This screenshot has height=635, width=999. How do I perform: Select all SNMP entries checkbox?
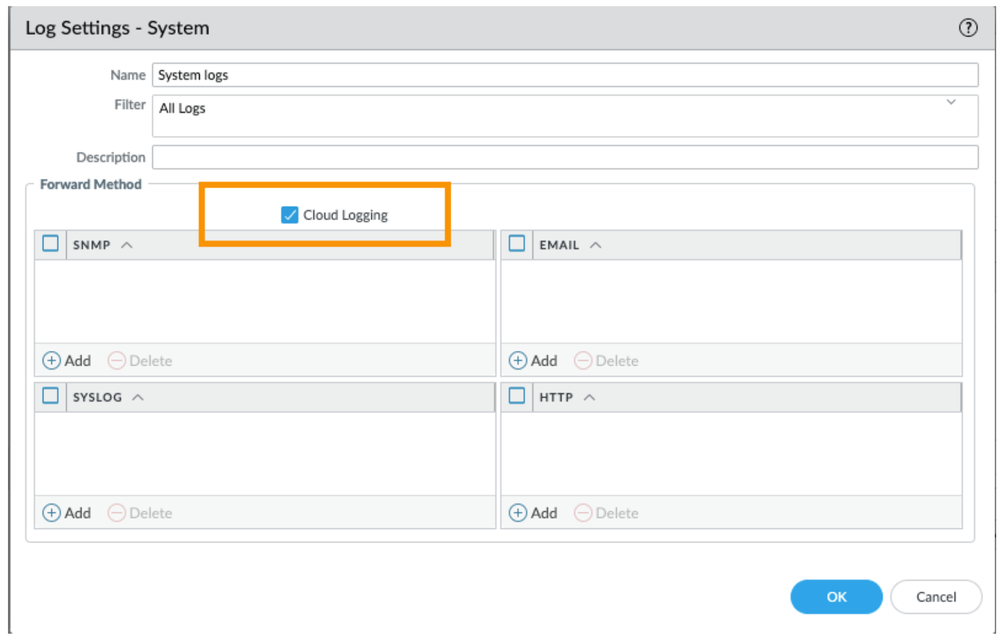pyautogui.click(x=51, y=243)
